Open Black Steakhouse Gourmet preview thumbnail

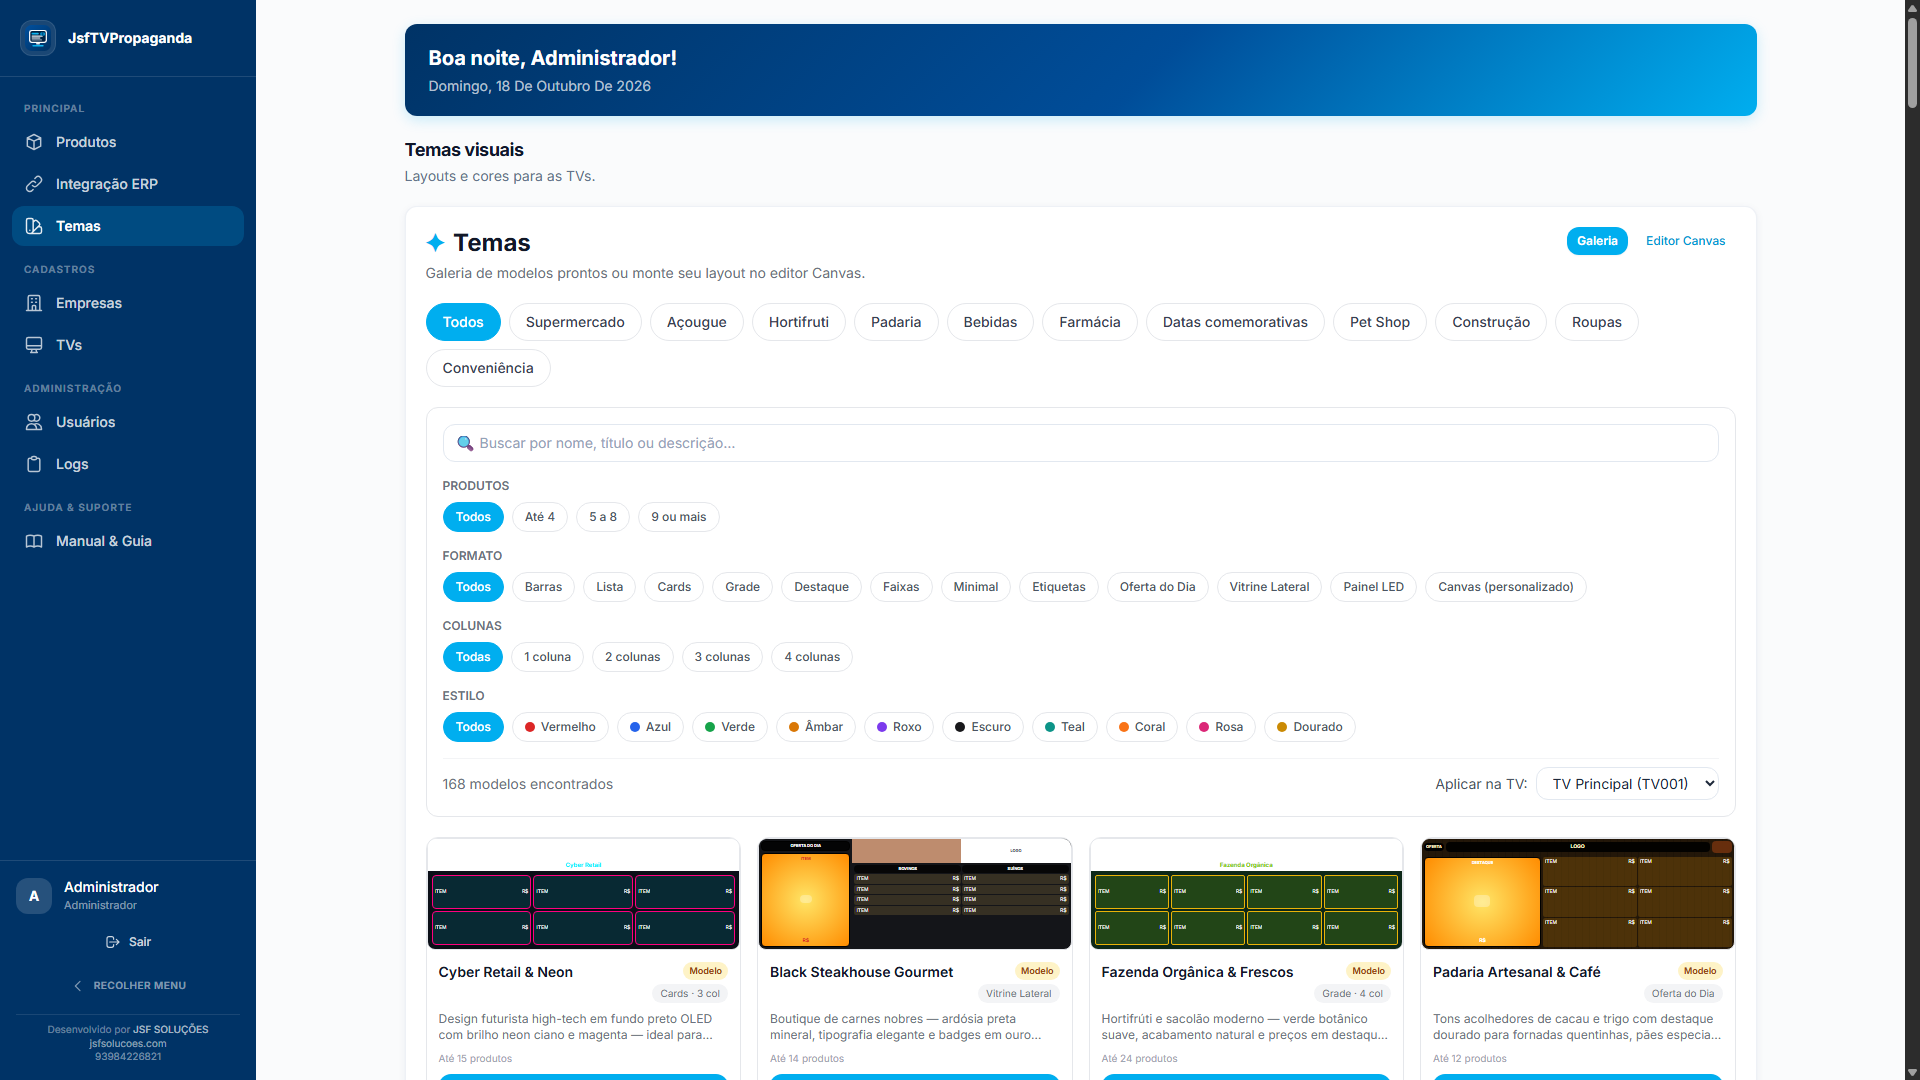click(x=915, y=894)
